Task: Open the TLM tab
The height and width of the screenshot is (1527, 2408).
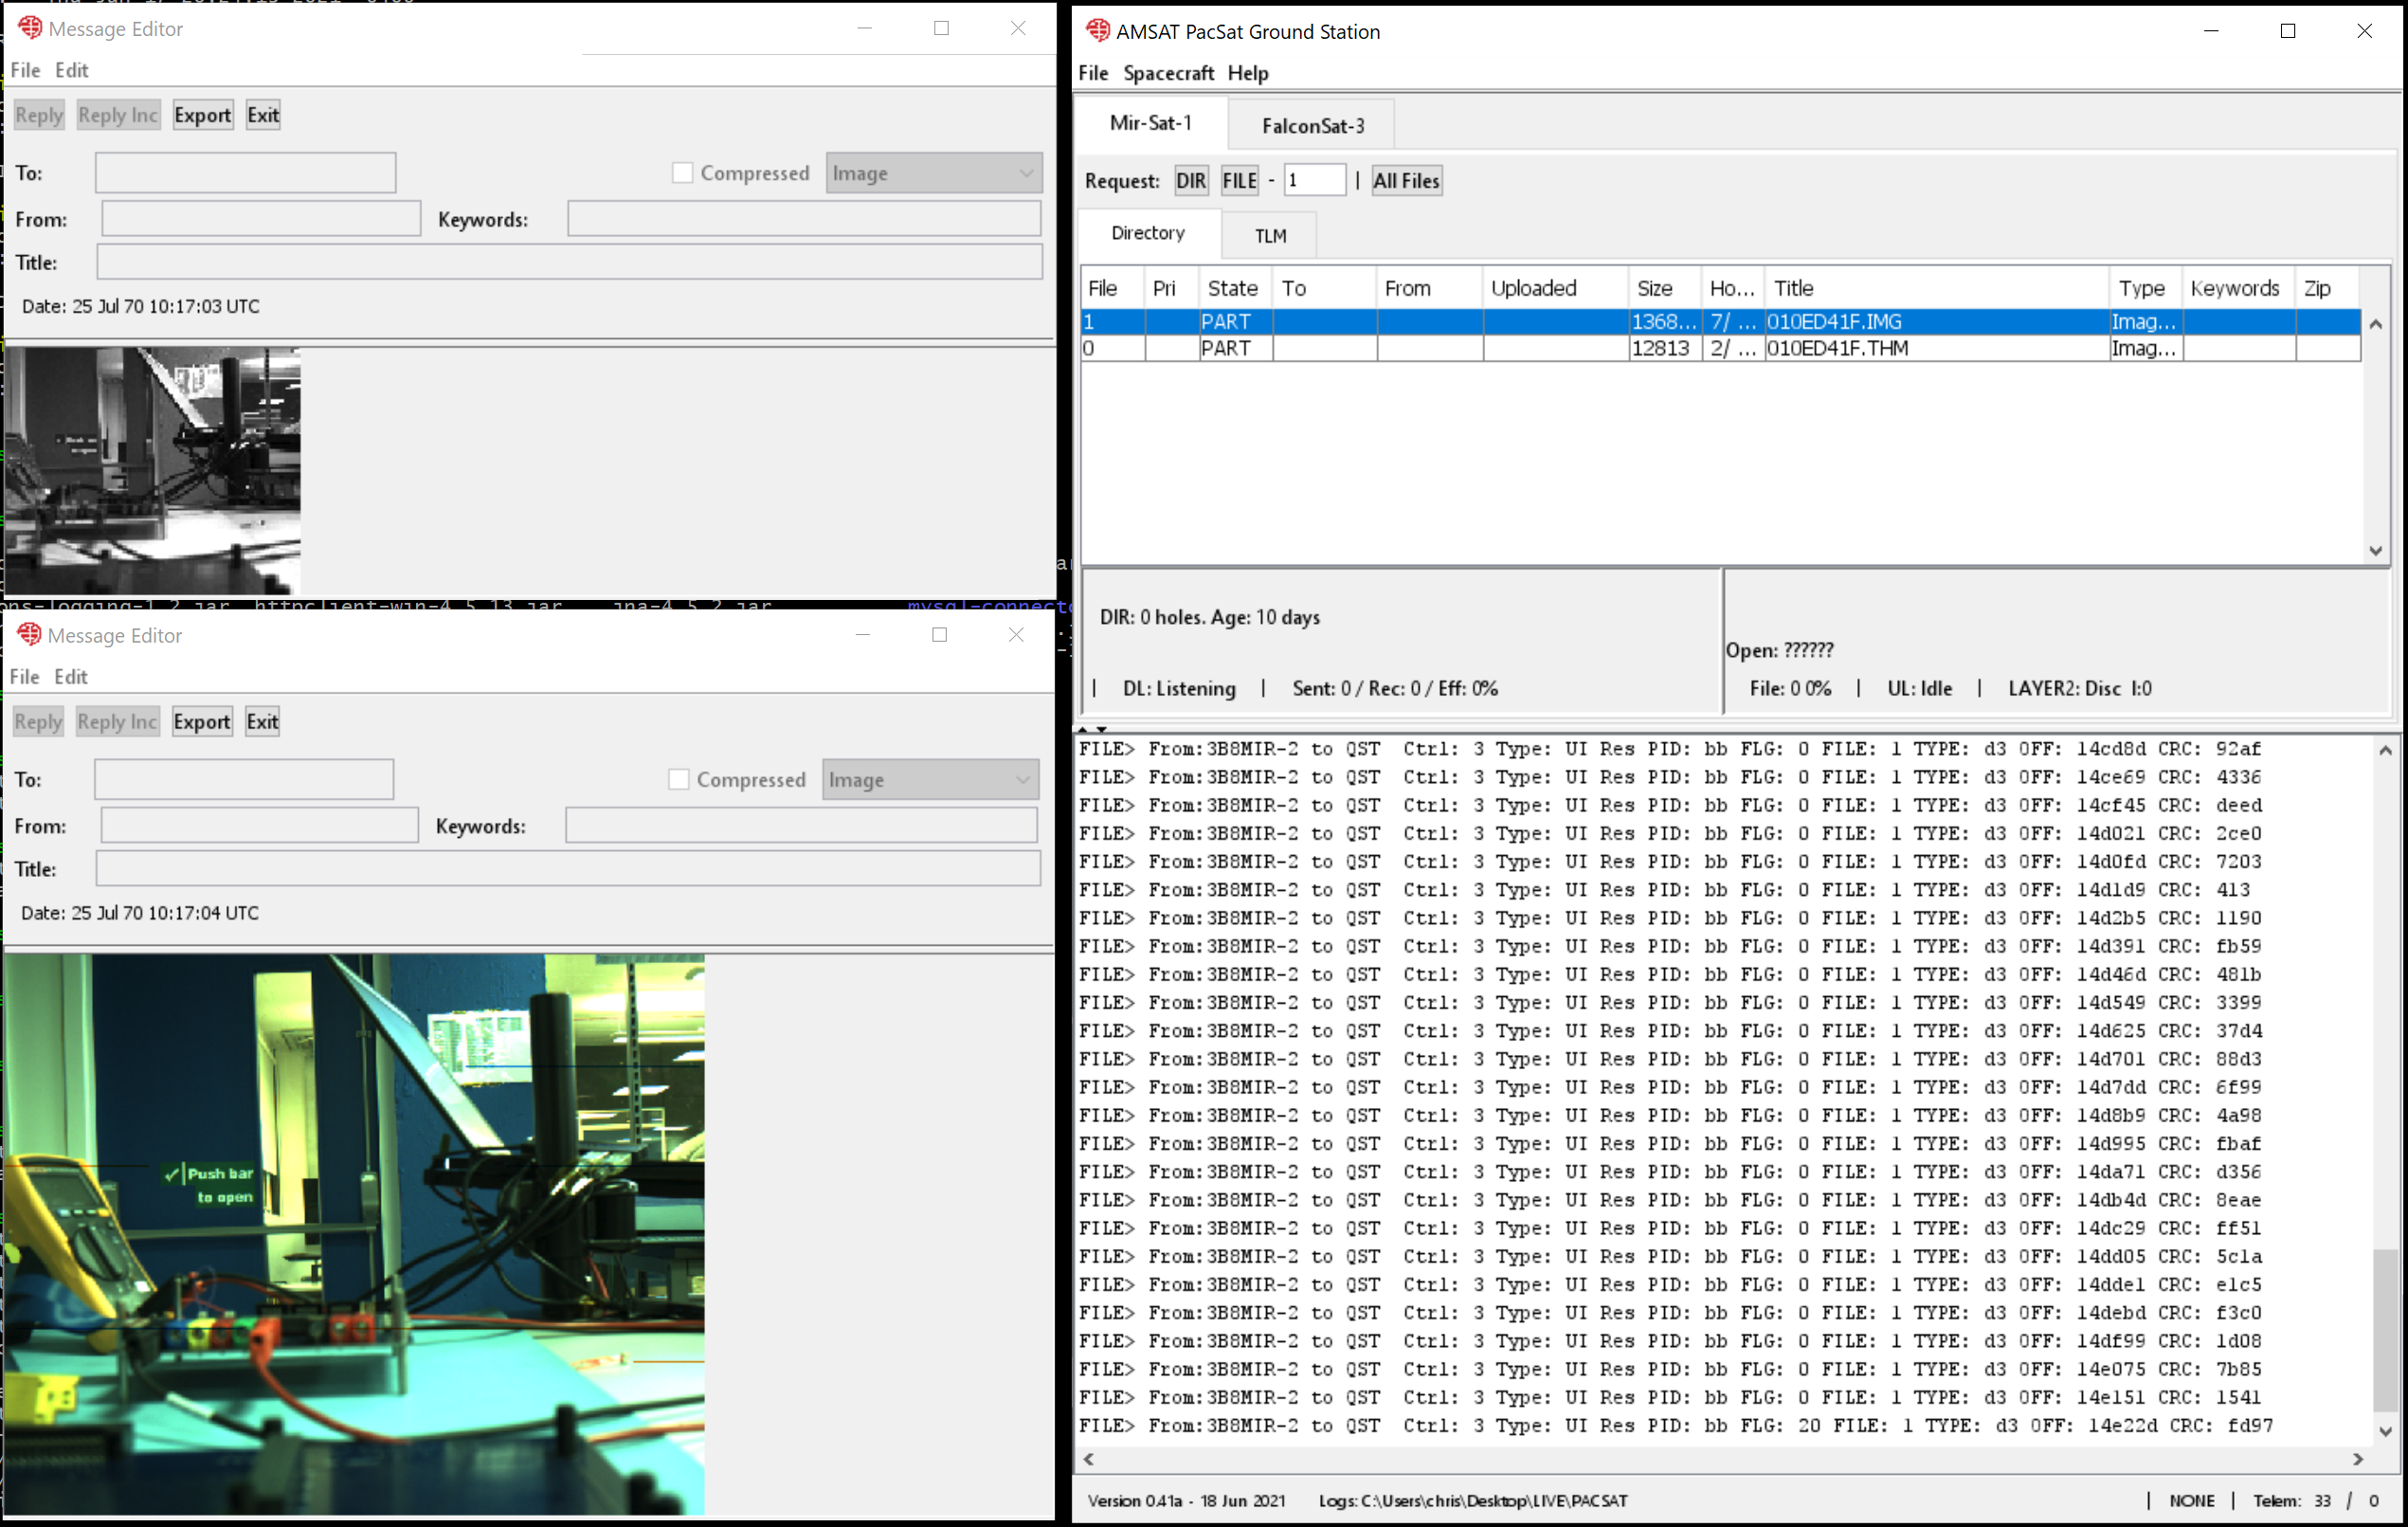Action: [1270, 236]
